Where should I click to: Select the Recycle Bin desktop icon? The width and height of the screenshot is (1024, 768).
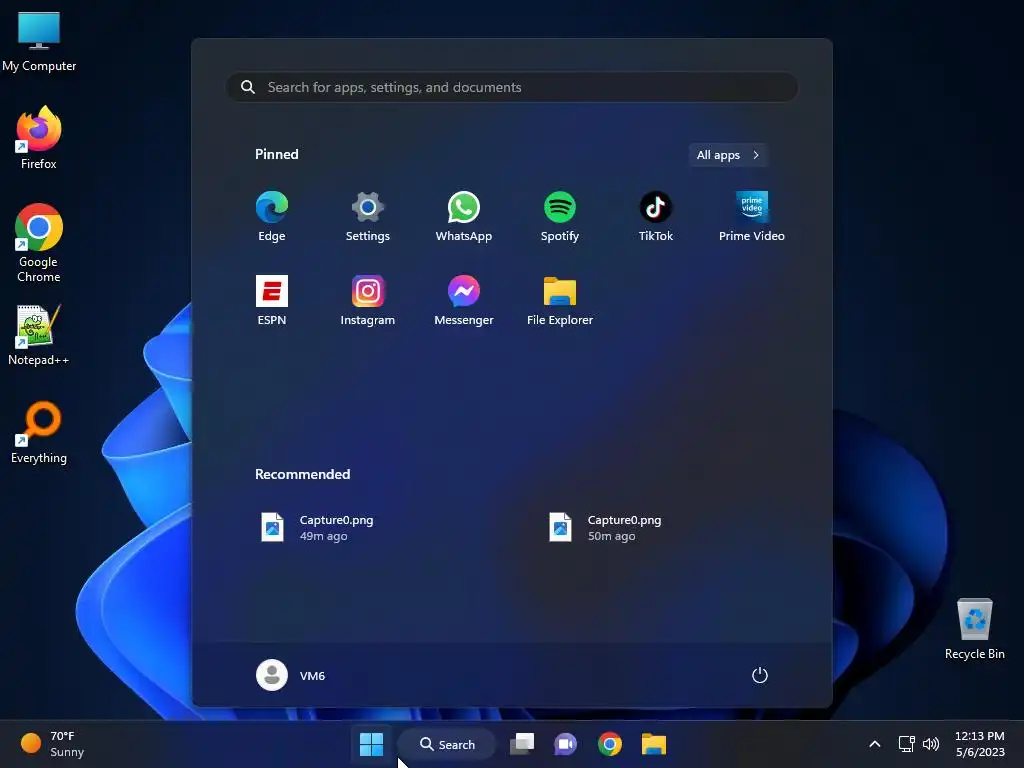pos(974,628)
